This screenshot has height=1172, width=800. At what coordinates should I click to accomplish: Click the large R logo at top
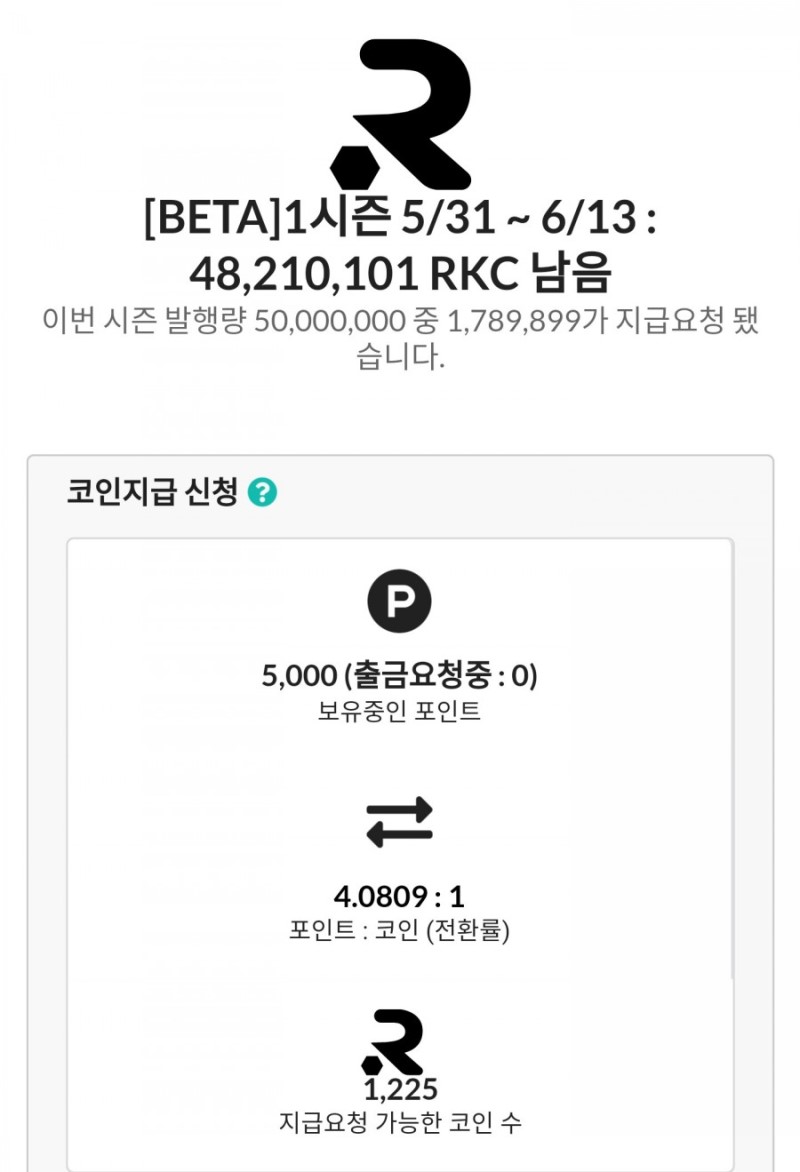tap(400, 112)
